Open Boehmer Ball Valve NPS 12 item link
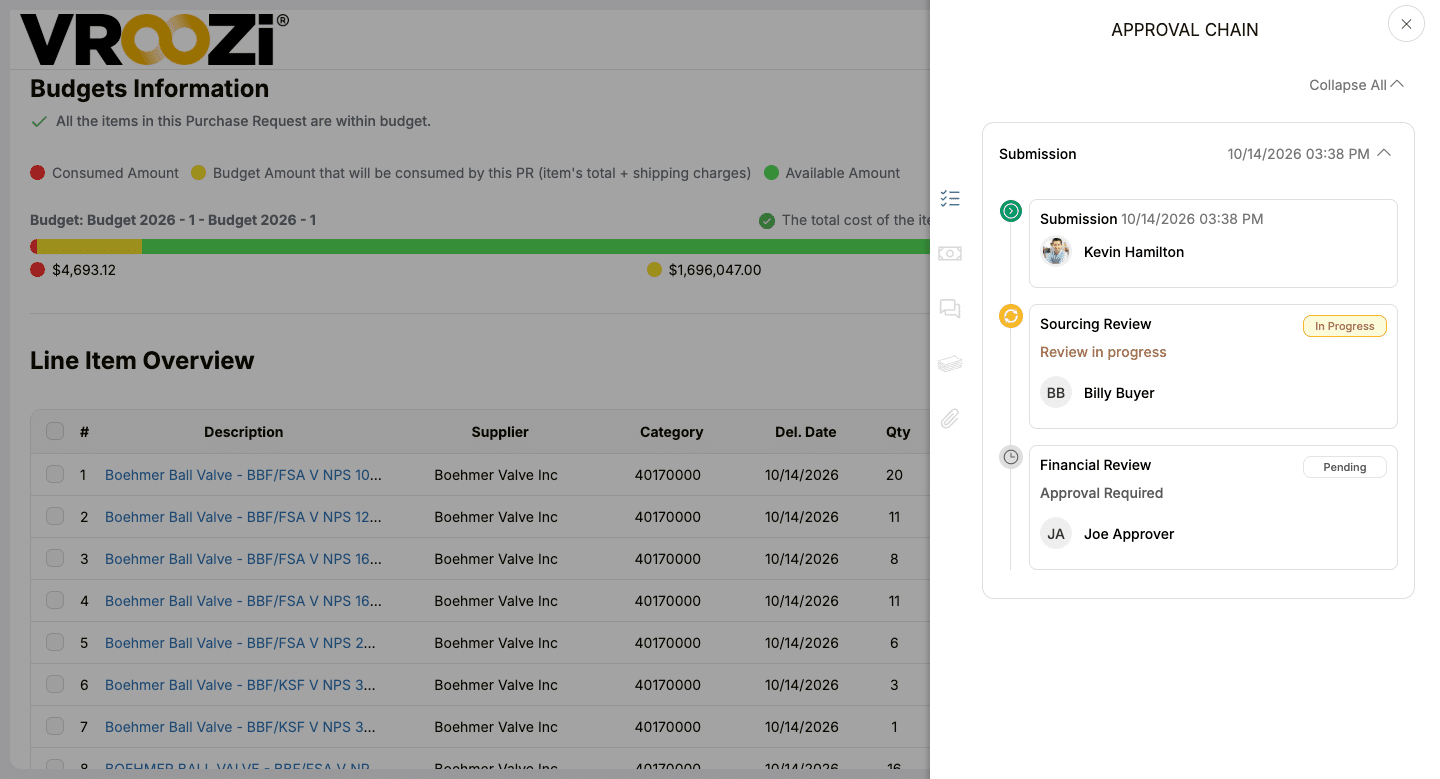This screenshot has height=779, width=1440. [x=243, y=517]
